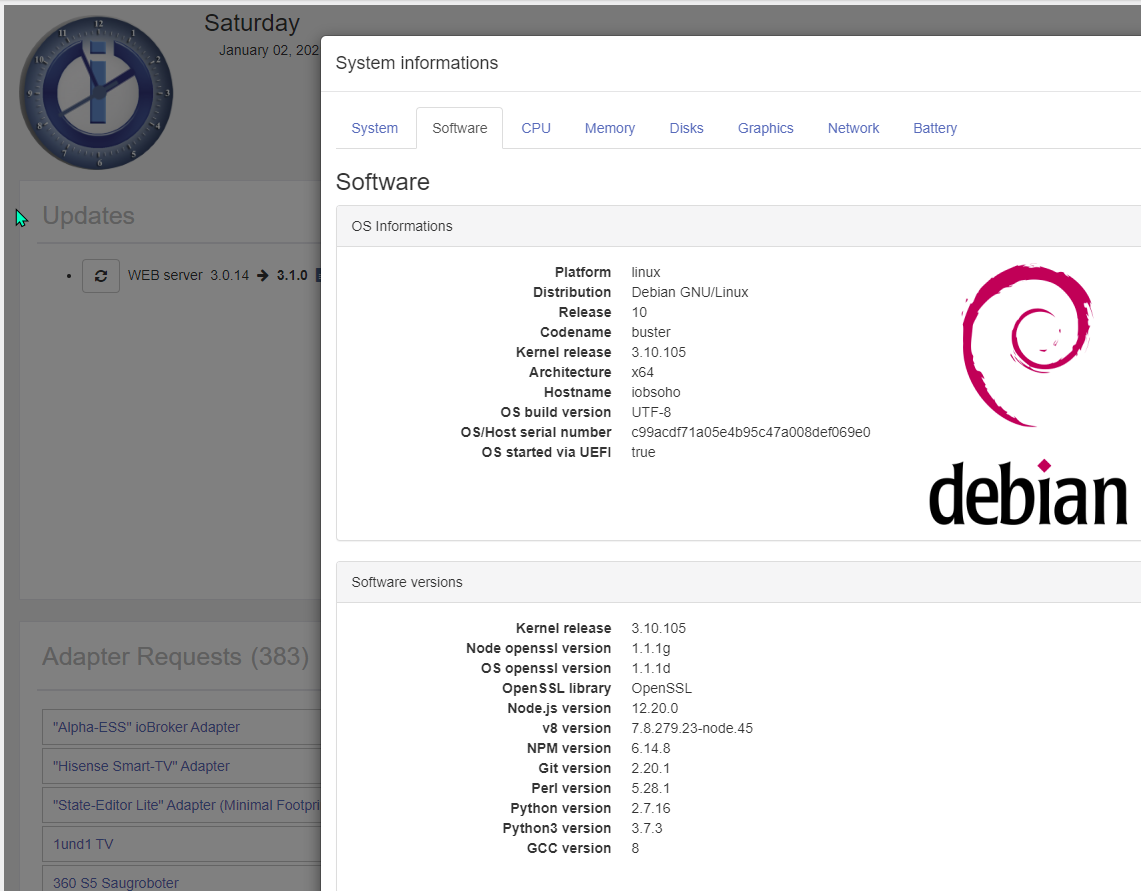Open "Hisense Smart-TV" Adapter request

tap(181, 767)
